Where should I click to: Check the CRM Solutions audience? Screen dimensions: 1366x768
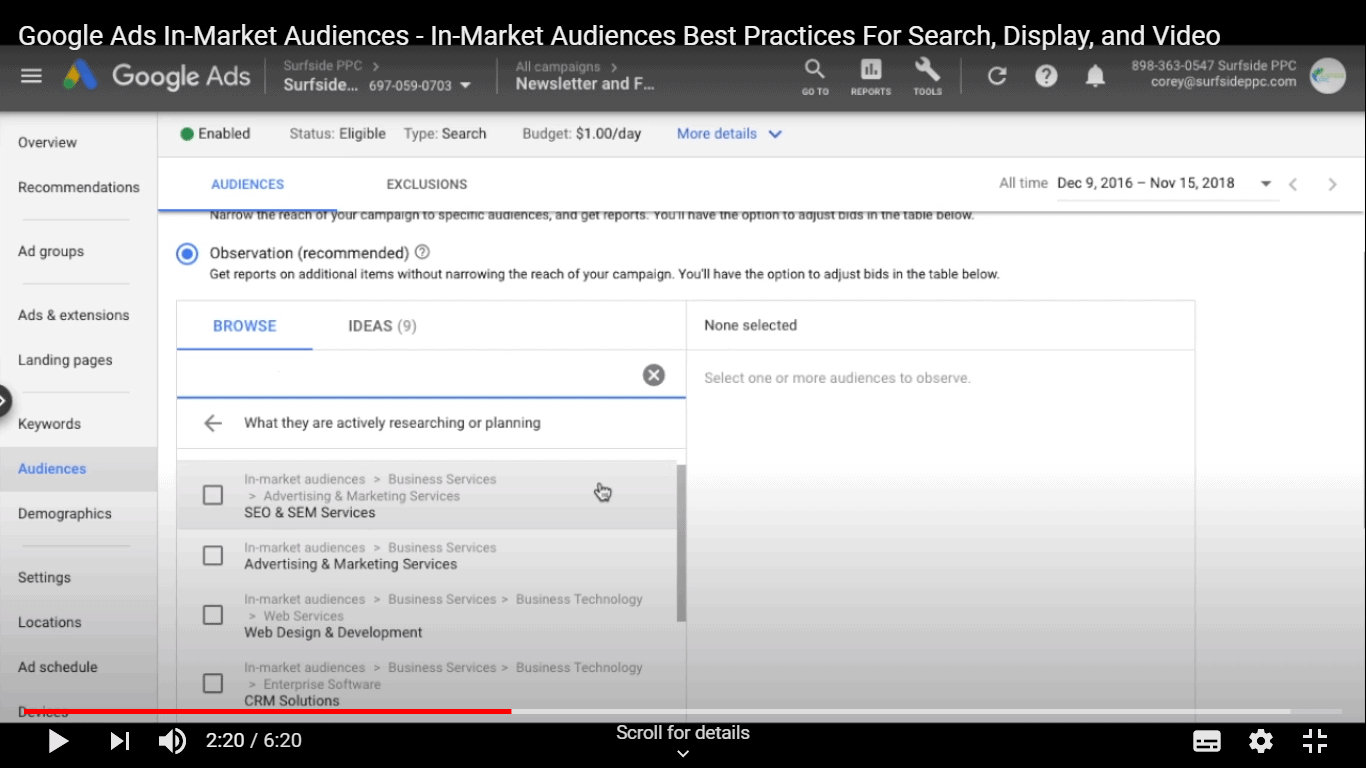click(x=213, y=683)
